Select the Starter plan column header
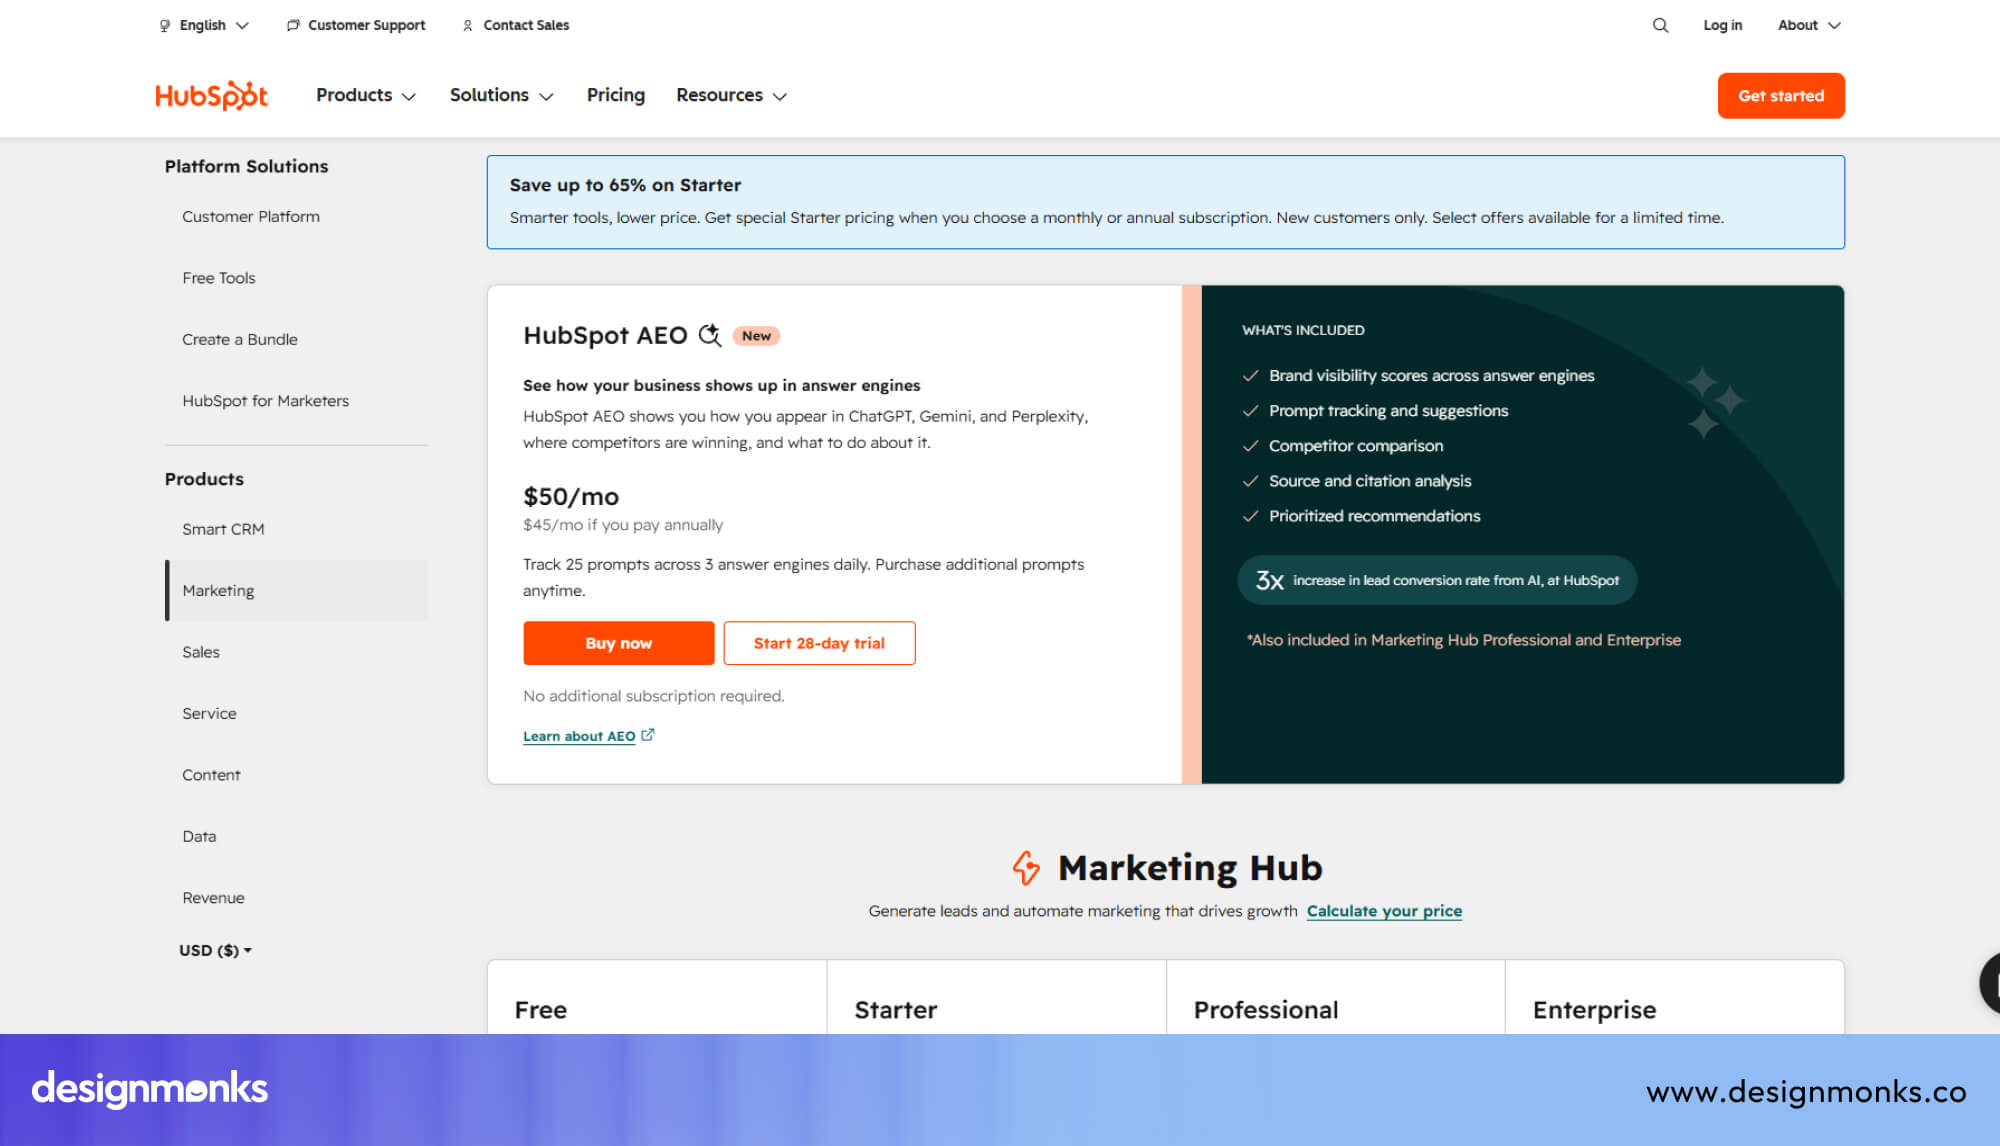The image size is (2000, 1146). (x=895, y=1010)
